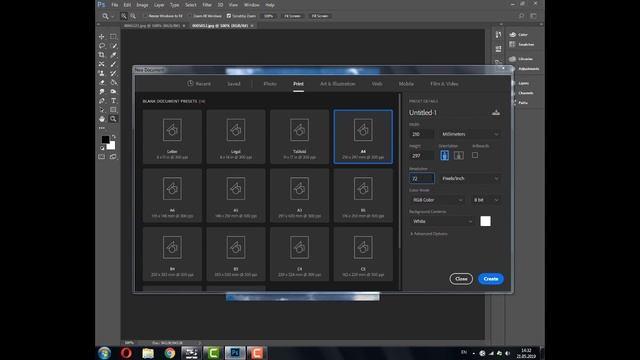The width and height of the screenshot is (640, 360).
Task: Open zoom tool preset picker arrow
Action: pyautogui.click(x=112, y=16)
